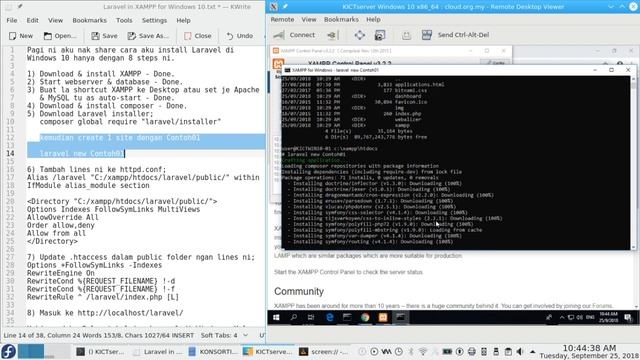The height and width of the screenshot is (360, 640).
Task: Open remote Windows notification center icon
Action: (x=628, y=317)
